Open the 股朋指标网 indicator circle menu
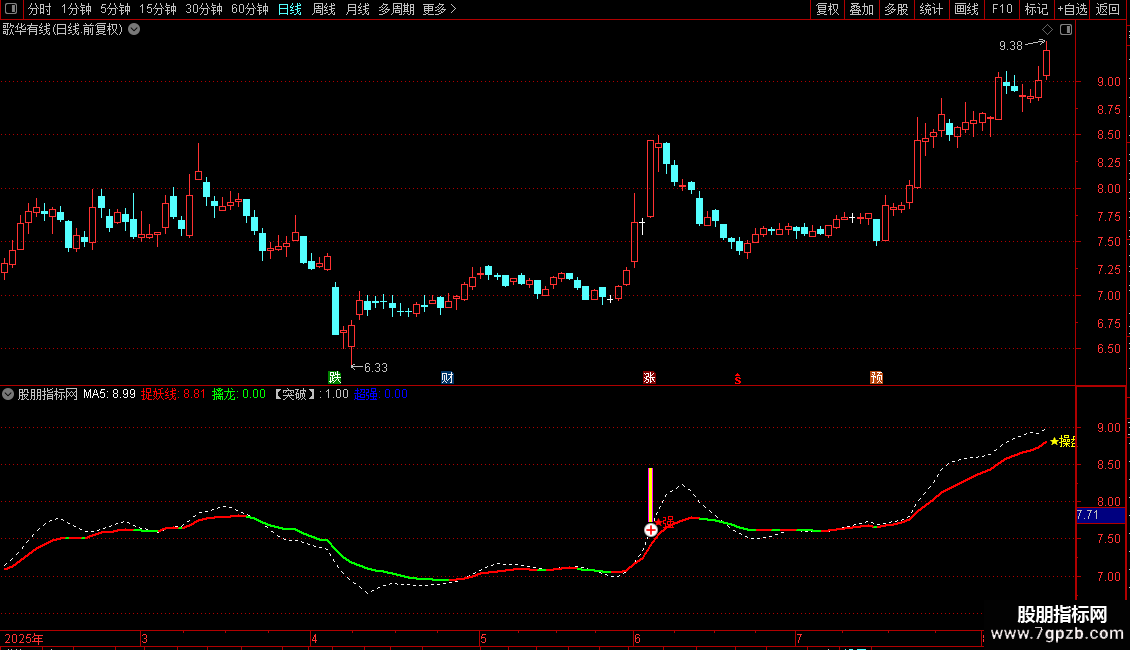1130x650 pixels. coord(8,394)
